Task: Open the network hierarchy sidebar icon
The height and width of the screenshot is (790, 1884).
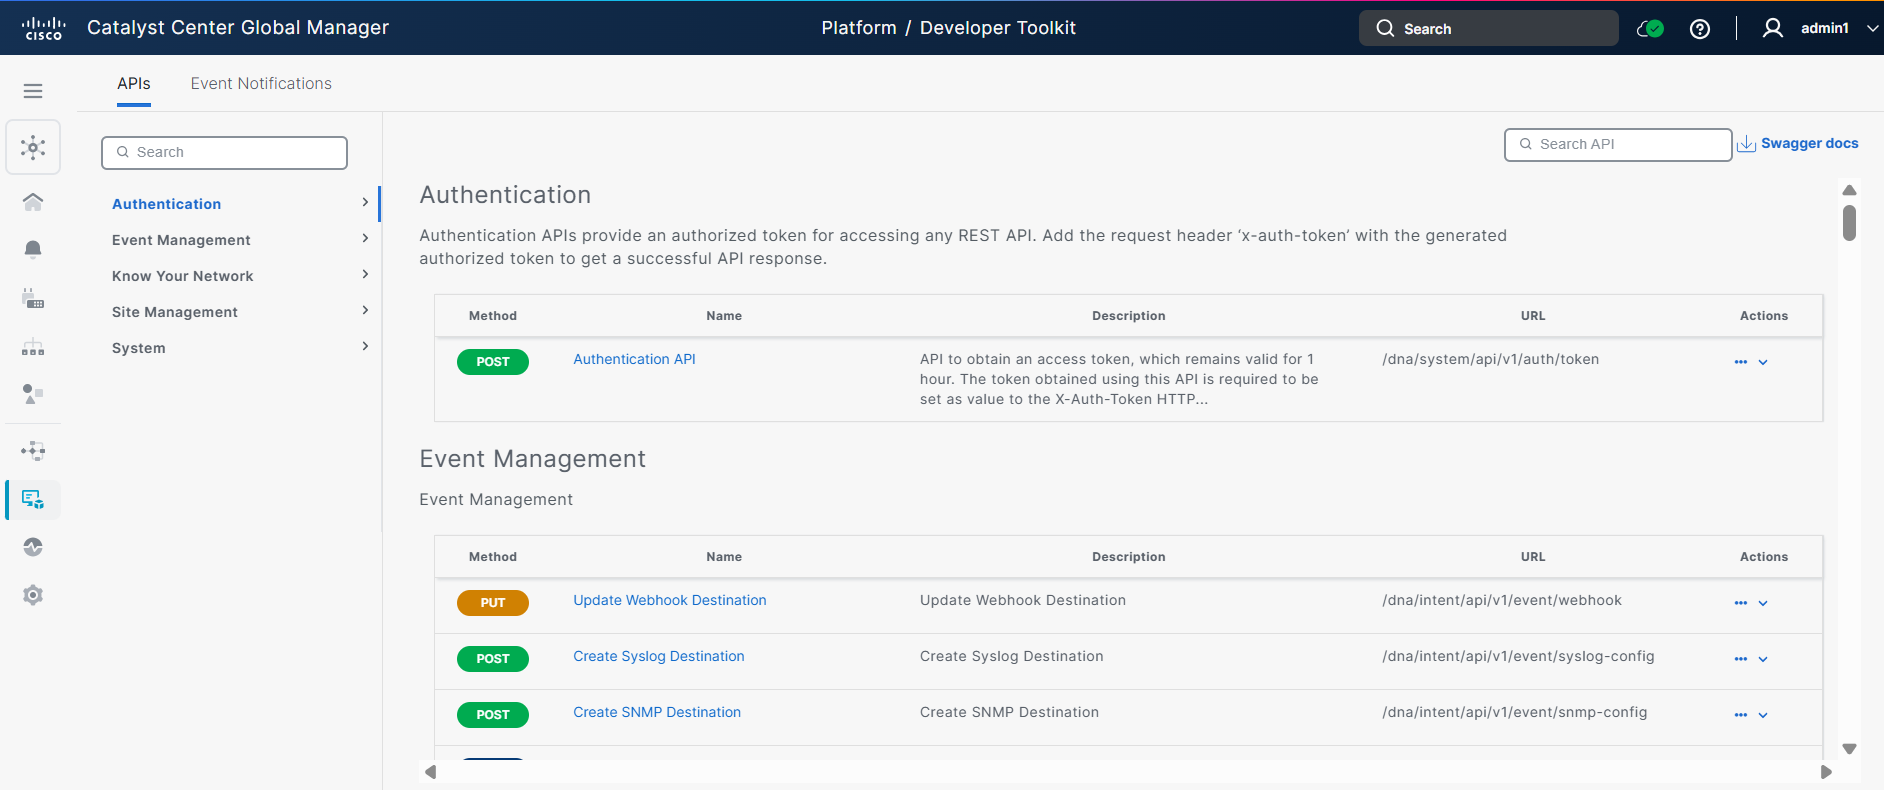Action: tap(33, 347)
